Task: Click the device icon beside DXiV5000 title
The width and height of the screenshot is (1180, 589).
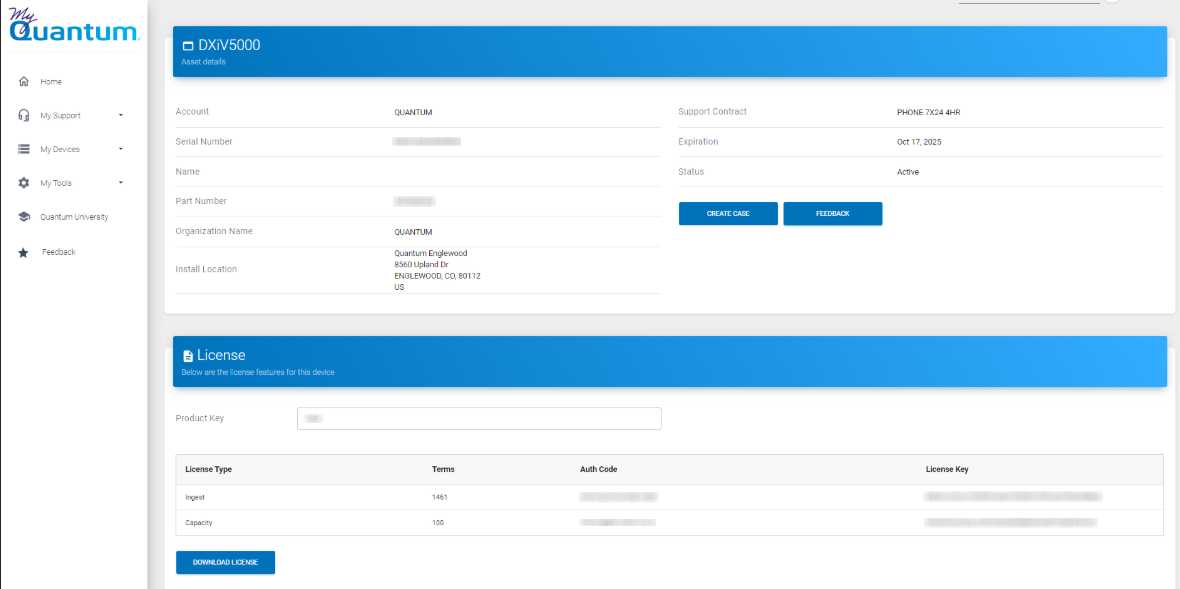Action: click(x=187, y=46)
